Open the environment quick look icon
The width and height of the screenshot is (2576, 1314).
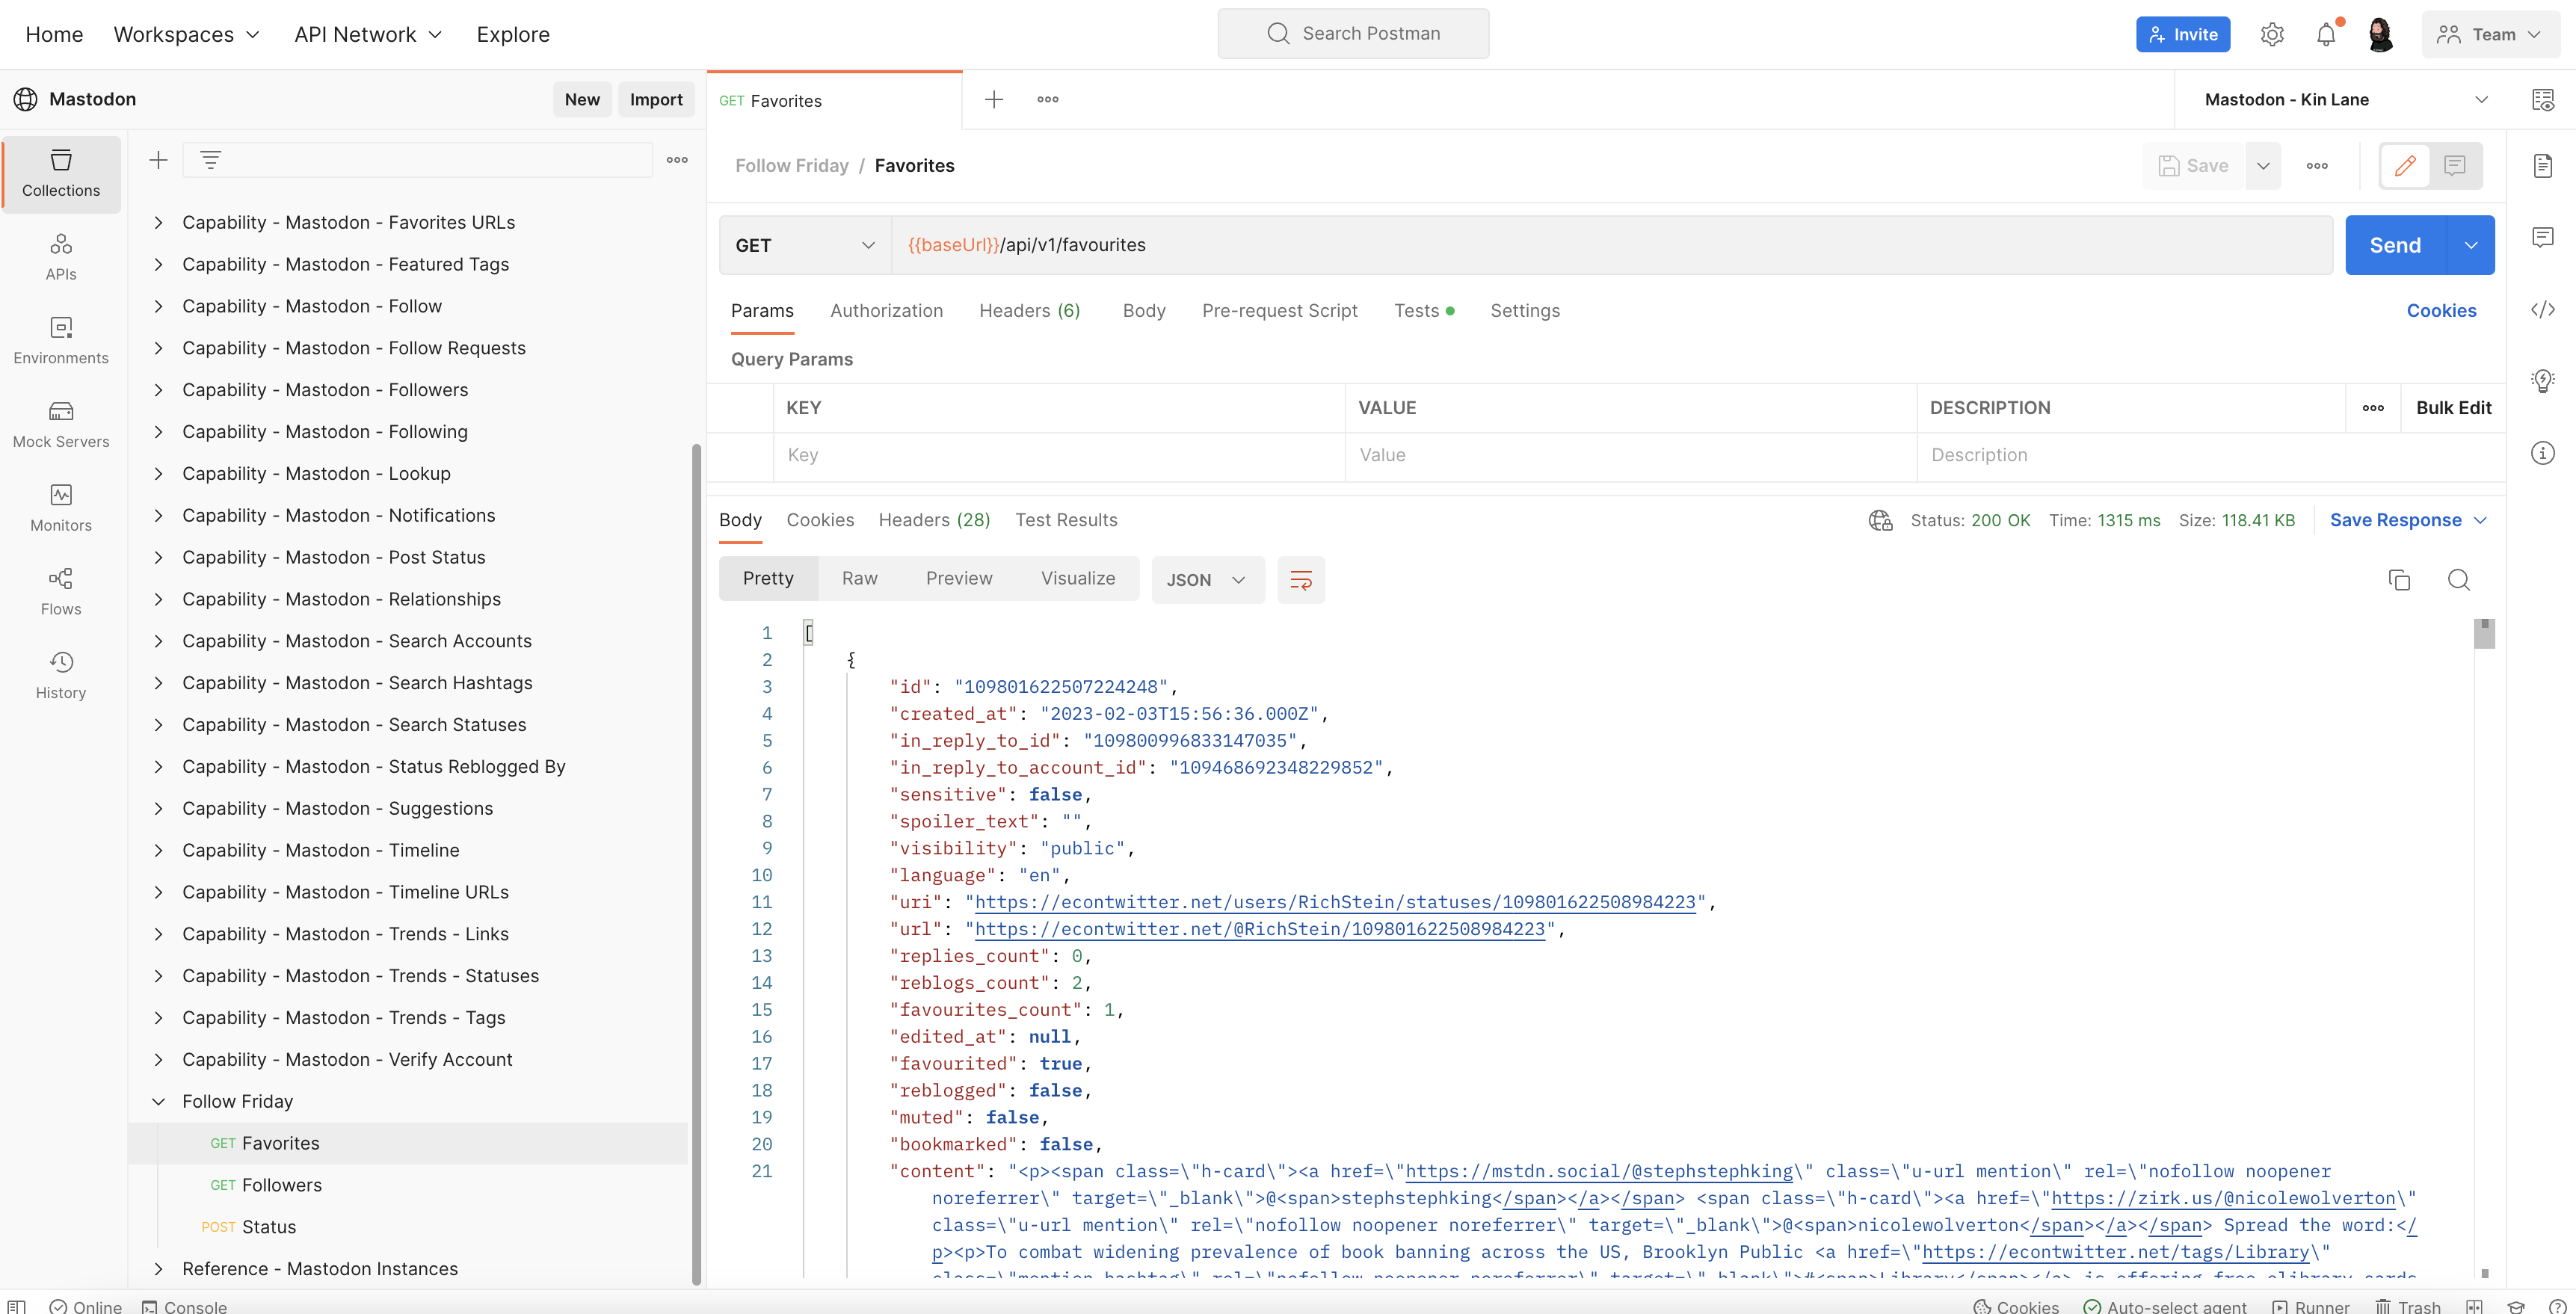[x=2542, y=99]
